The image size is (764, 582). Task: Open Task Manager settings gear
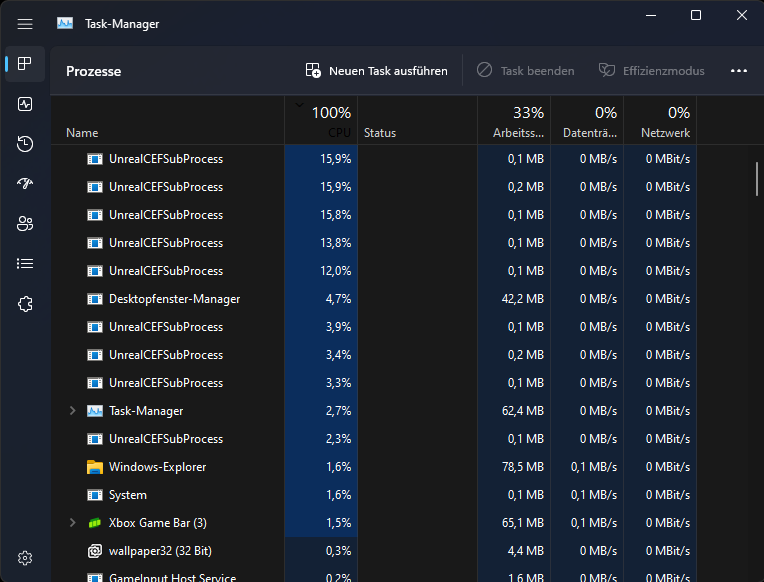coord(25,558)
